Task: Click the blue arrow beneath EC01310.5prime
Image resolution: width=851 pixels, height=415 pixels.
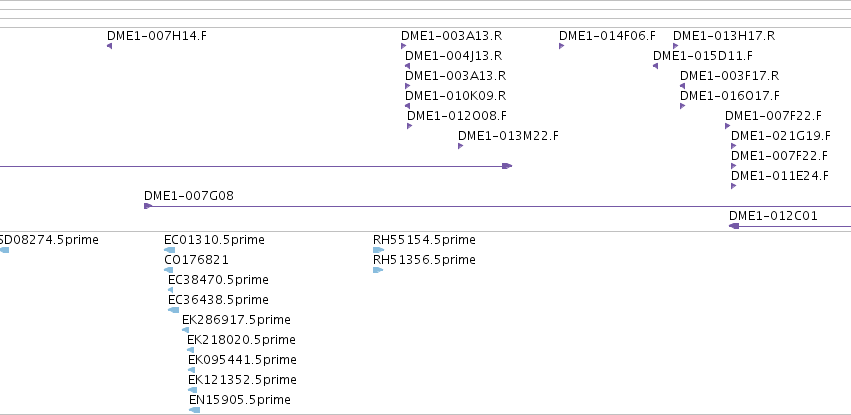Action: pos(169,250)
